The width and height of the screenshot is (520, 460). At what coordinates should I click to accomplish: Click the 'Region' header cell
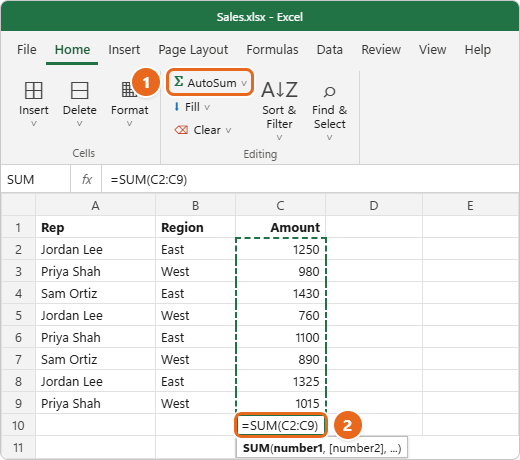pyautogui.click(x=195, y=227)
